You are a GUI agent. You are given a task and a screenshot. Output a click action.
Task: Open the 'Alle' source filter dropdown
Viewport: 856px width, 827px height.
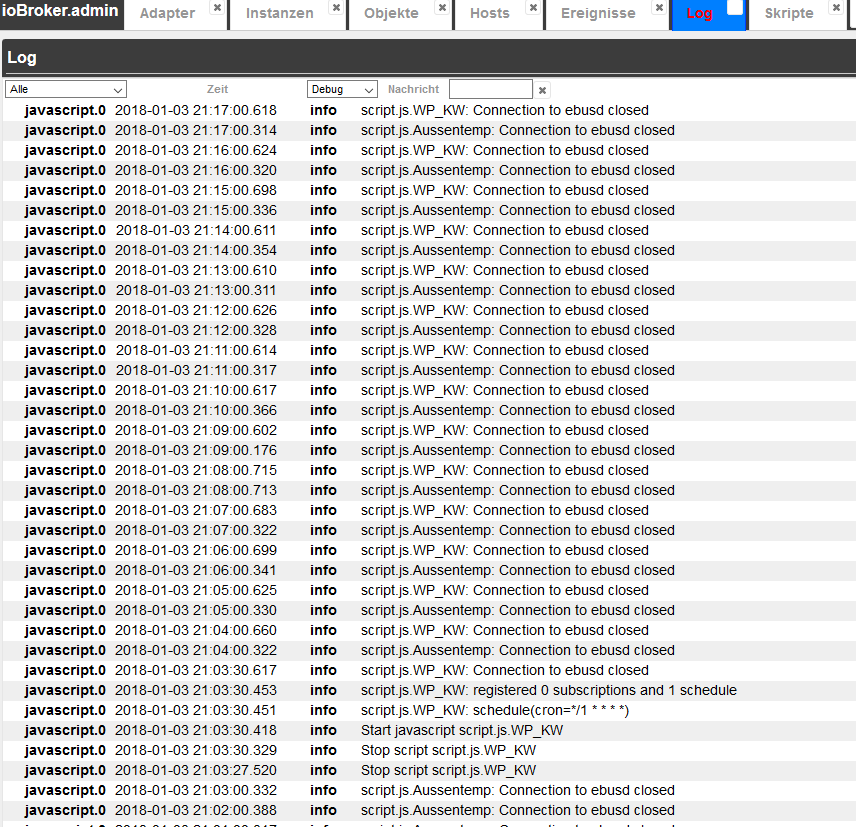[66, 89]
